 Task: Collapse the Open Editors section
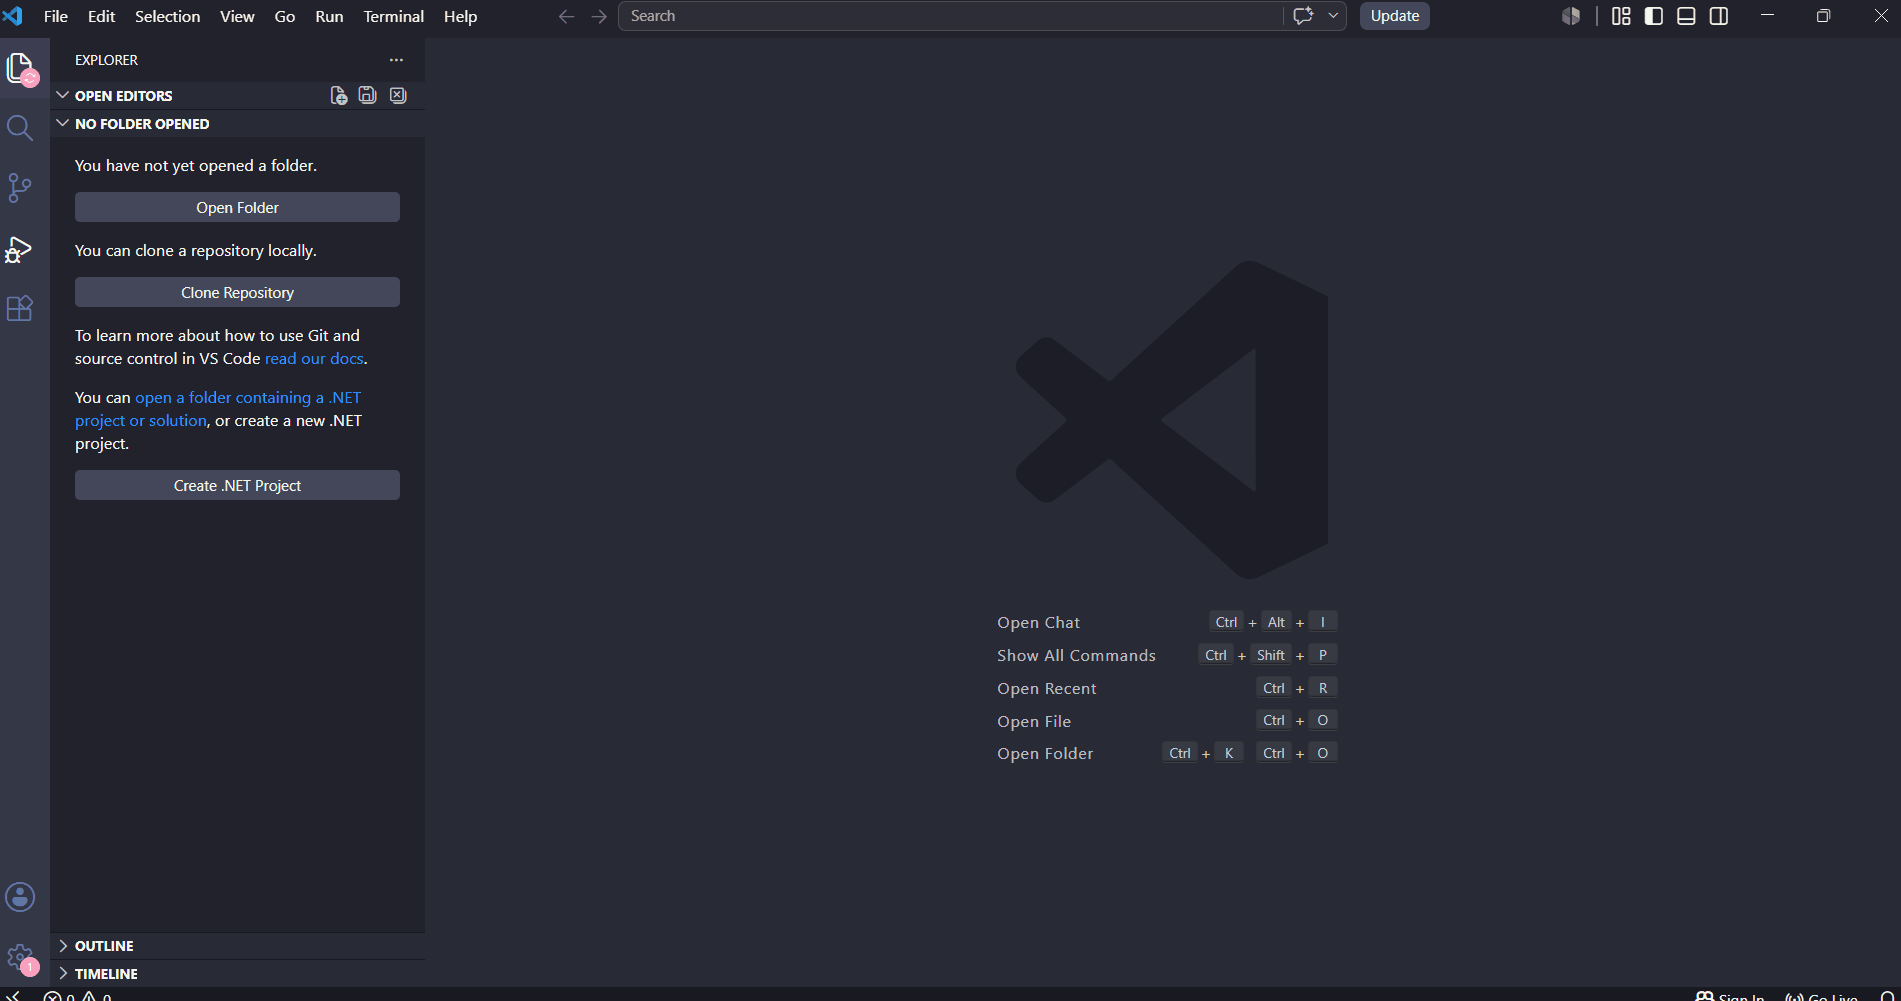click(62, 95)
